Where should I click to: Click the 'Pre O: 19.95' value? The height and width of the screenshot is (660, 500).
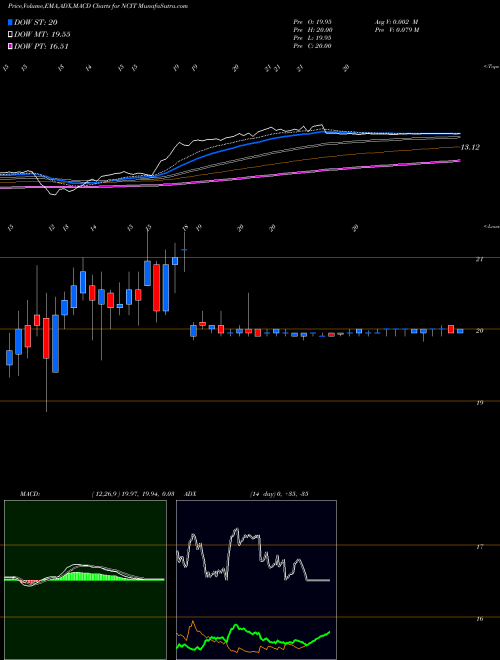313,22
